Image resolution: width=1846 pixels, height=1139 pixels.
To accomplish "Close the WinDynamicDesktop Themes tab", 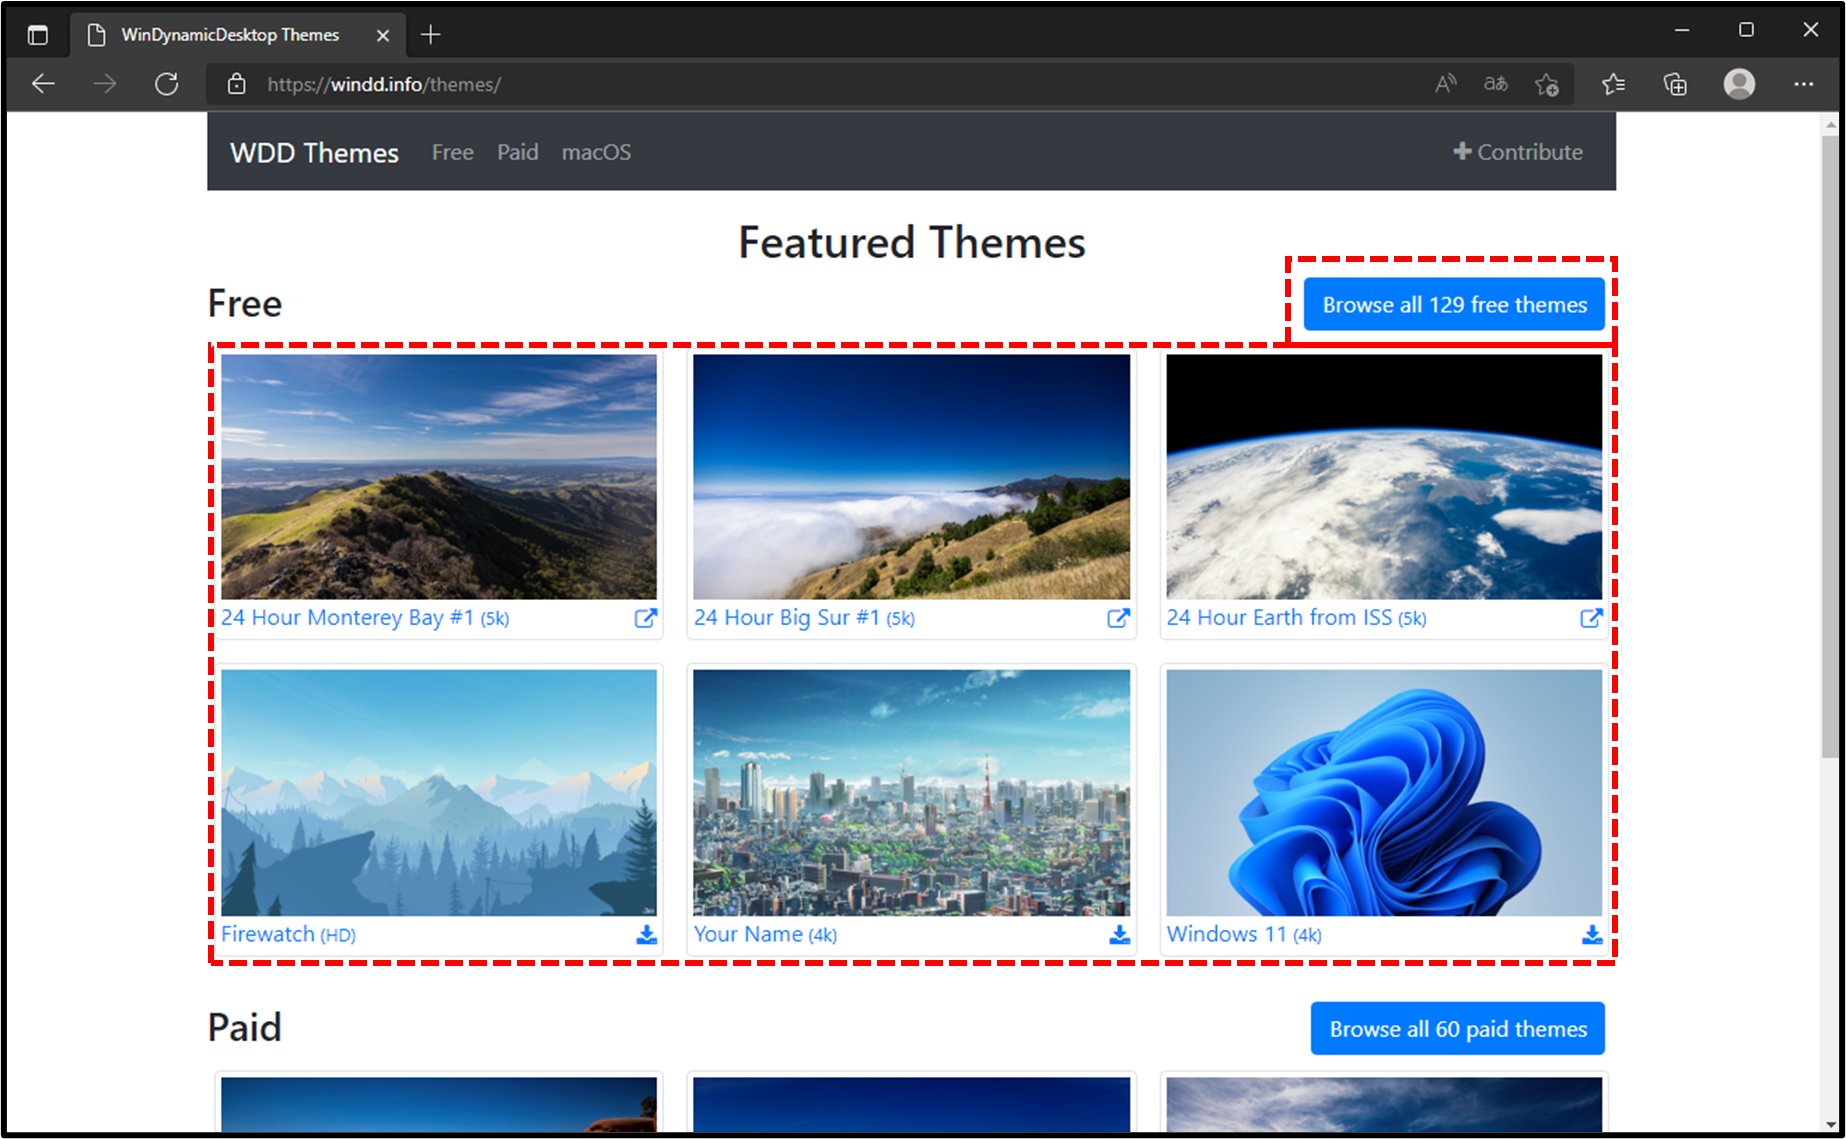I will (x=383, y=35).
